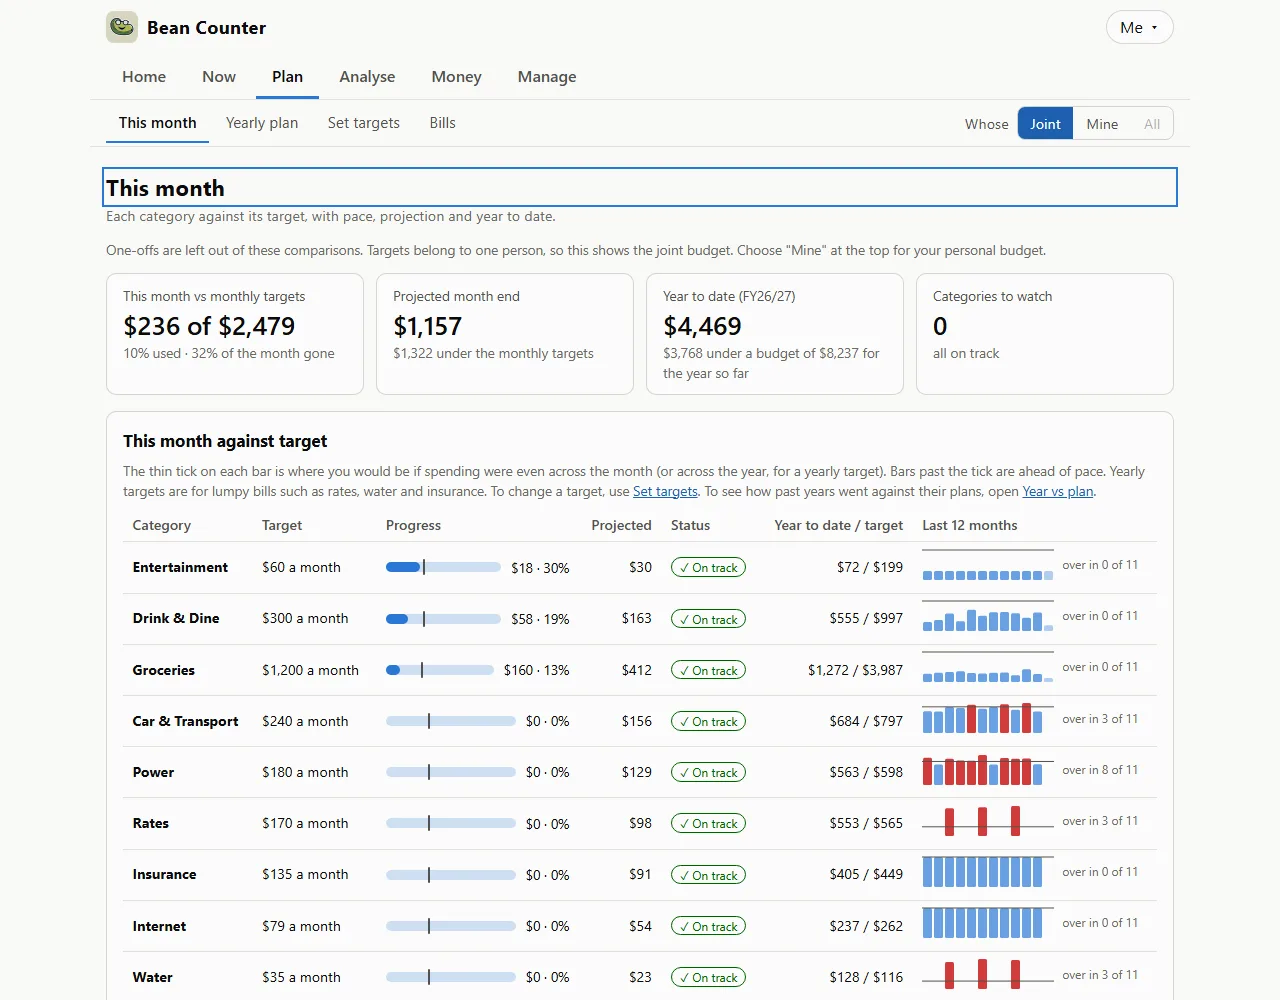The width and height of the screenshot is (1280, 1000).
Task: Open the Yearly plan sub-tab
Action: coord(262,123)
